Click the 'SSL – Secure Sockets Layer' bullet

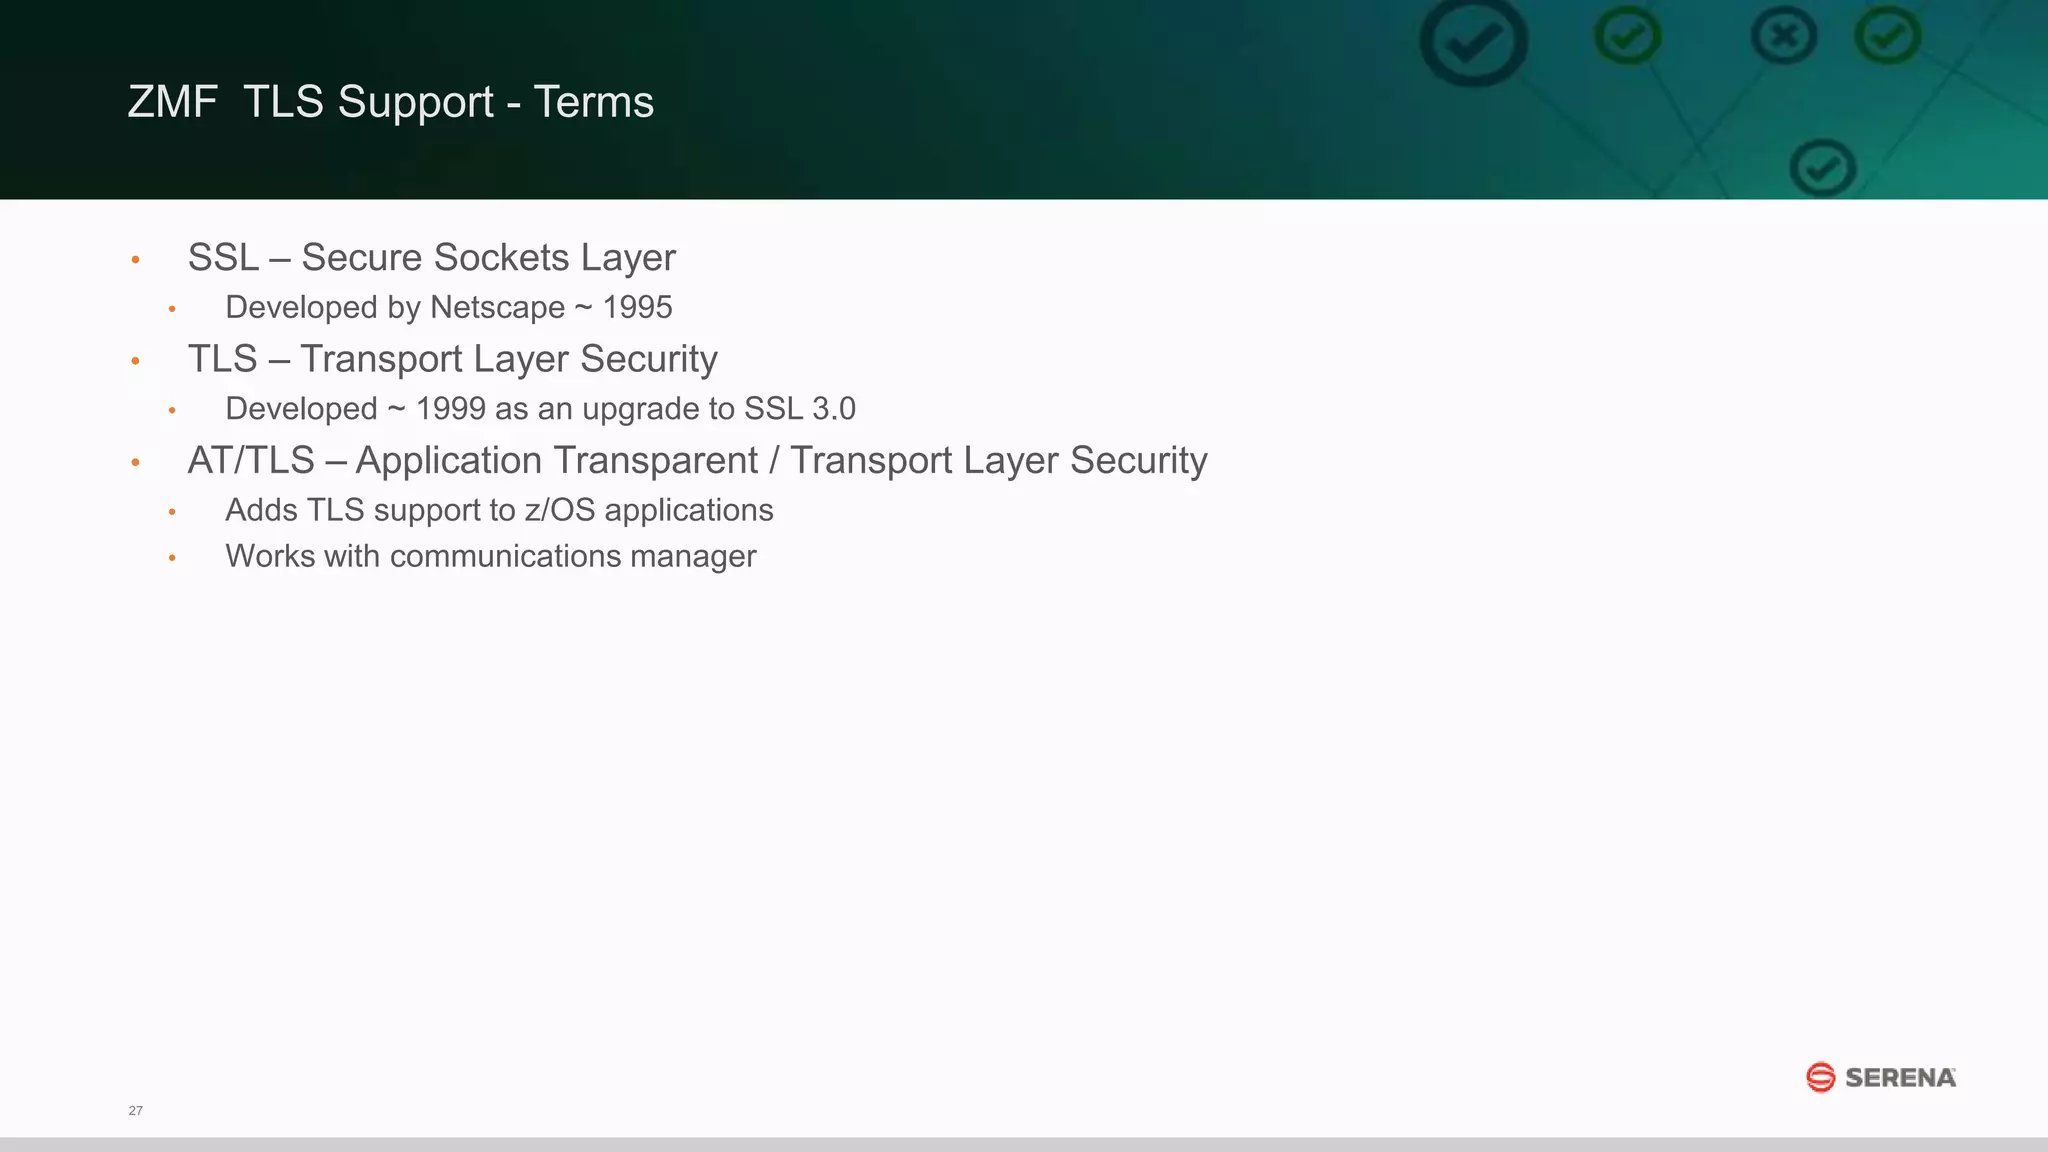432,258
